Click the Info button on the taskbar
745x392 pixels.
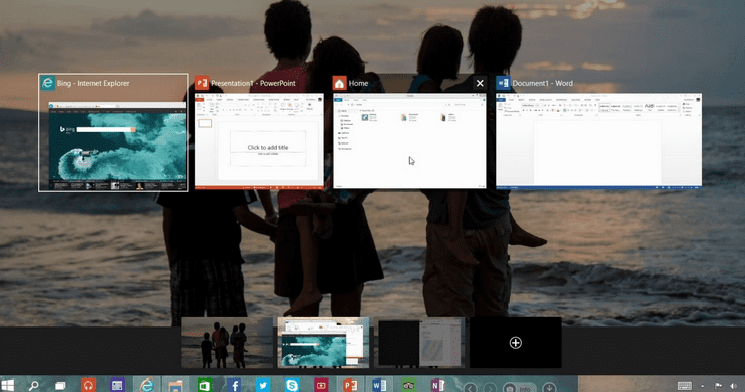tap(519, 388)
